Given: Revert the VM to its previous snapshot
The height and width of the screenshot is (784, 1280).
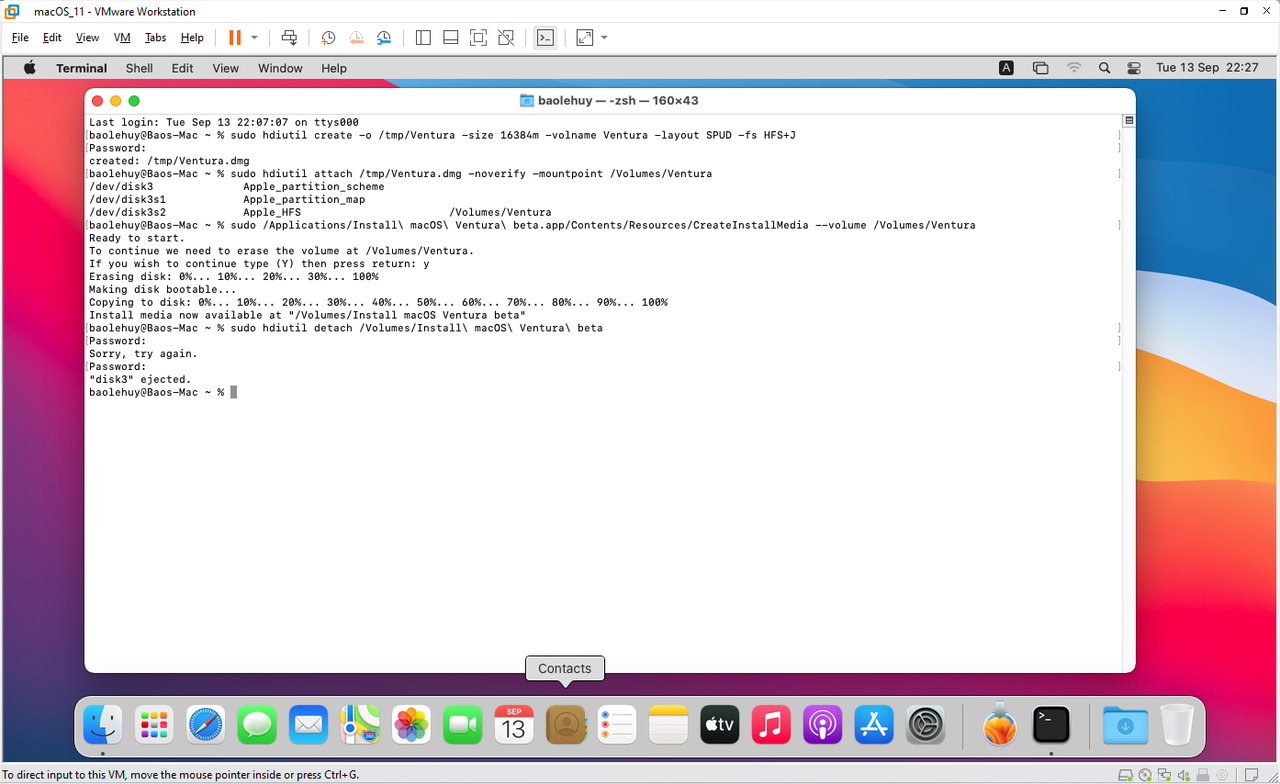Looking at the screenshot, I should point(356,38).
